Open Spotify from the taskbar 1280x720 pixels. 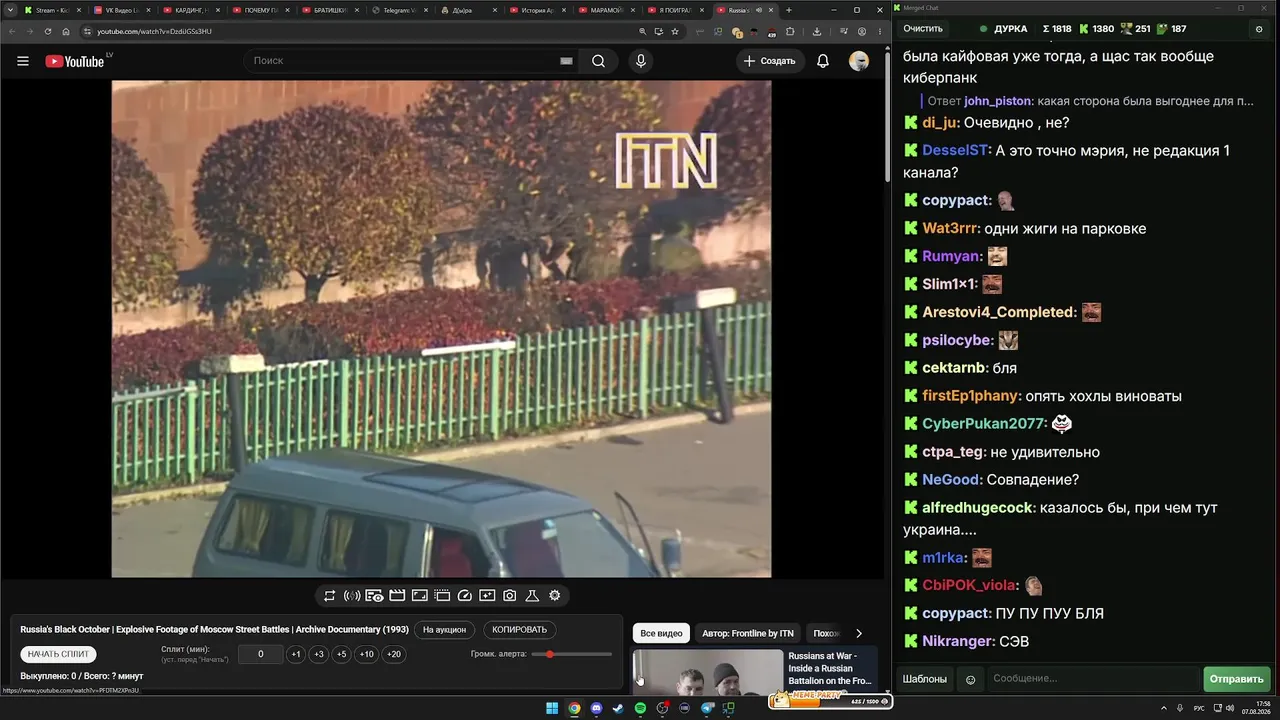(641, 709)
